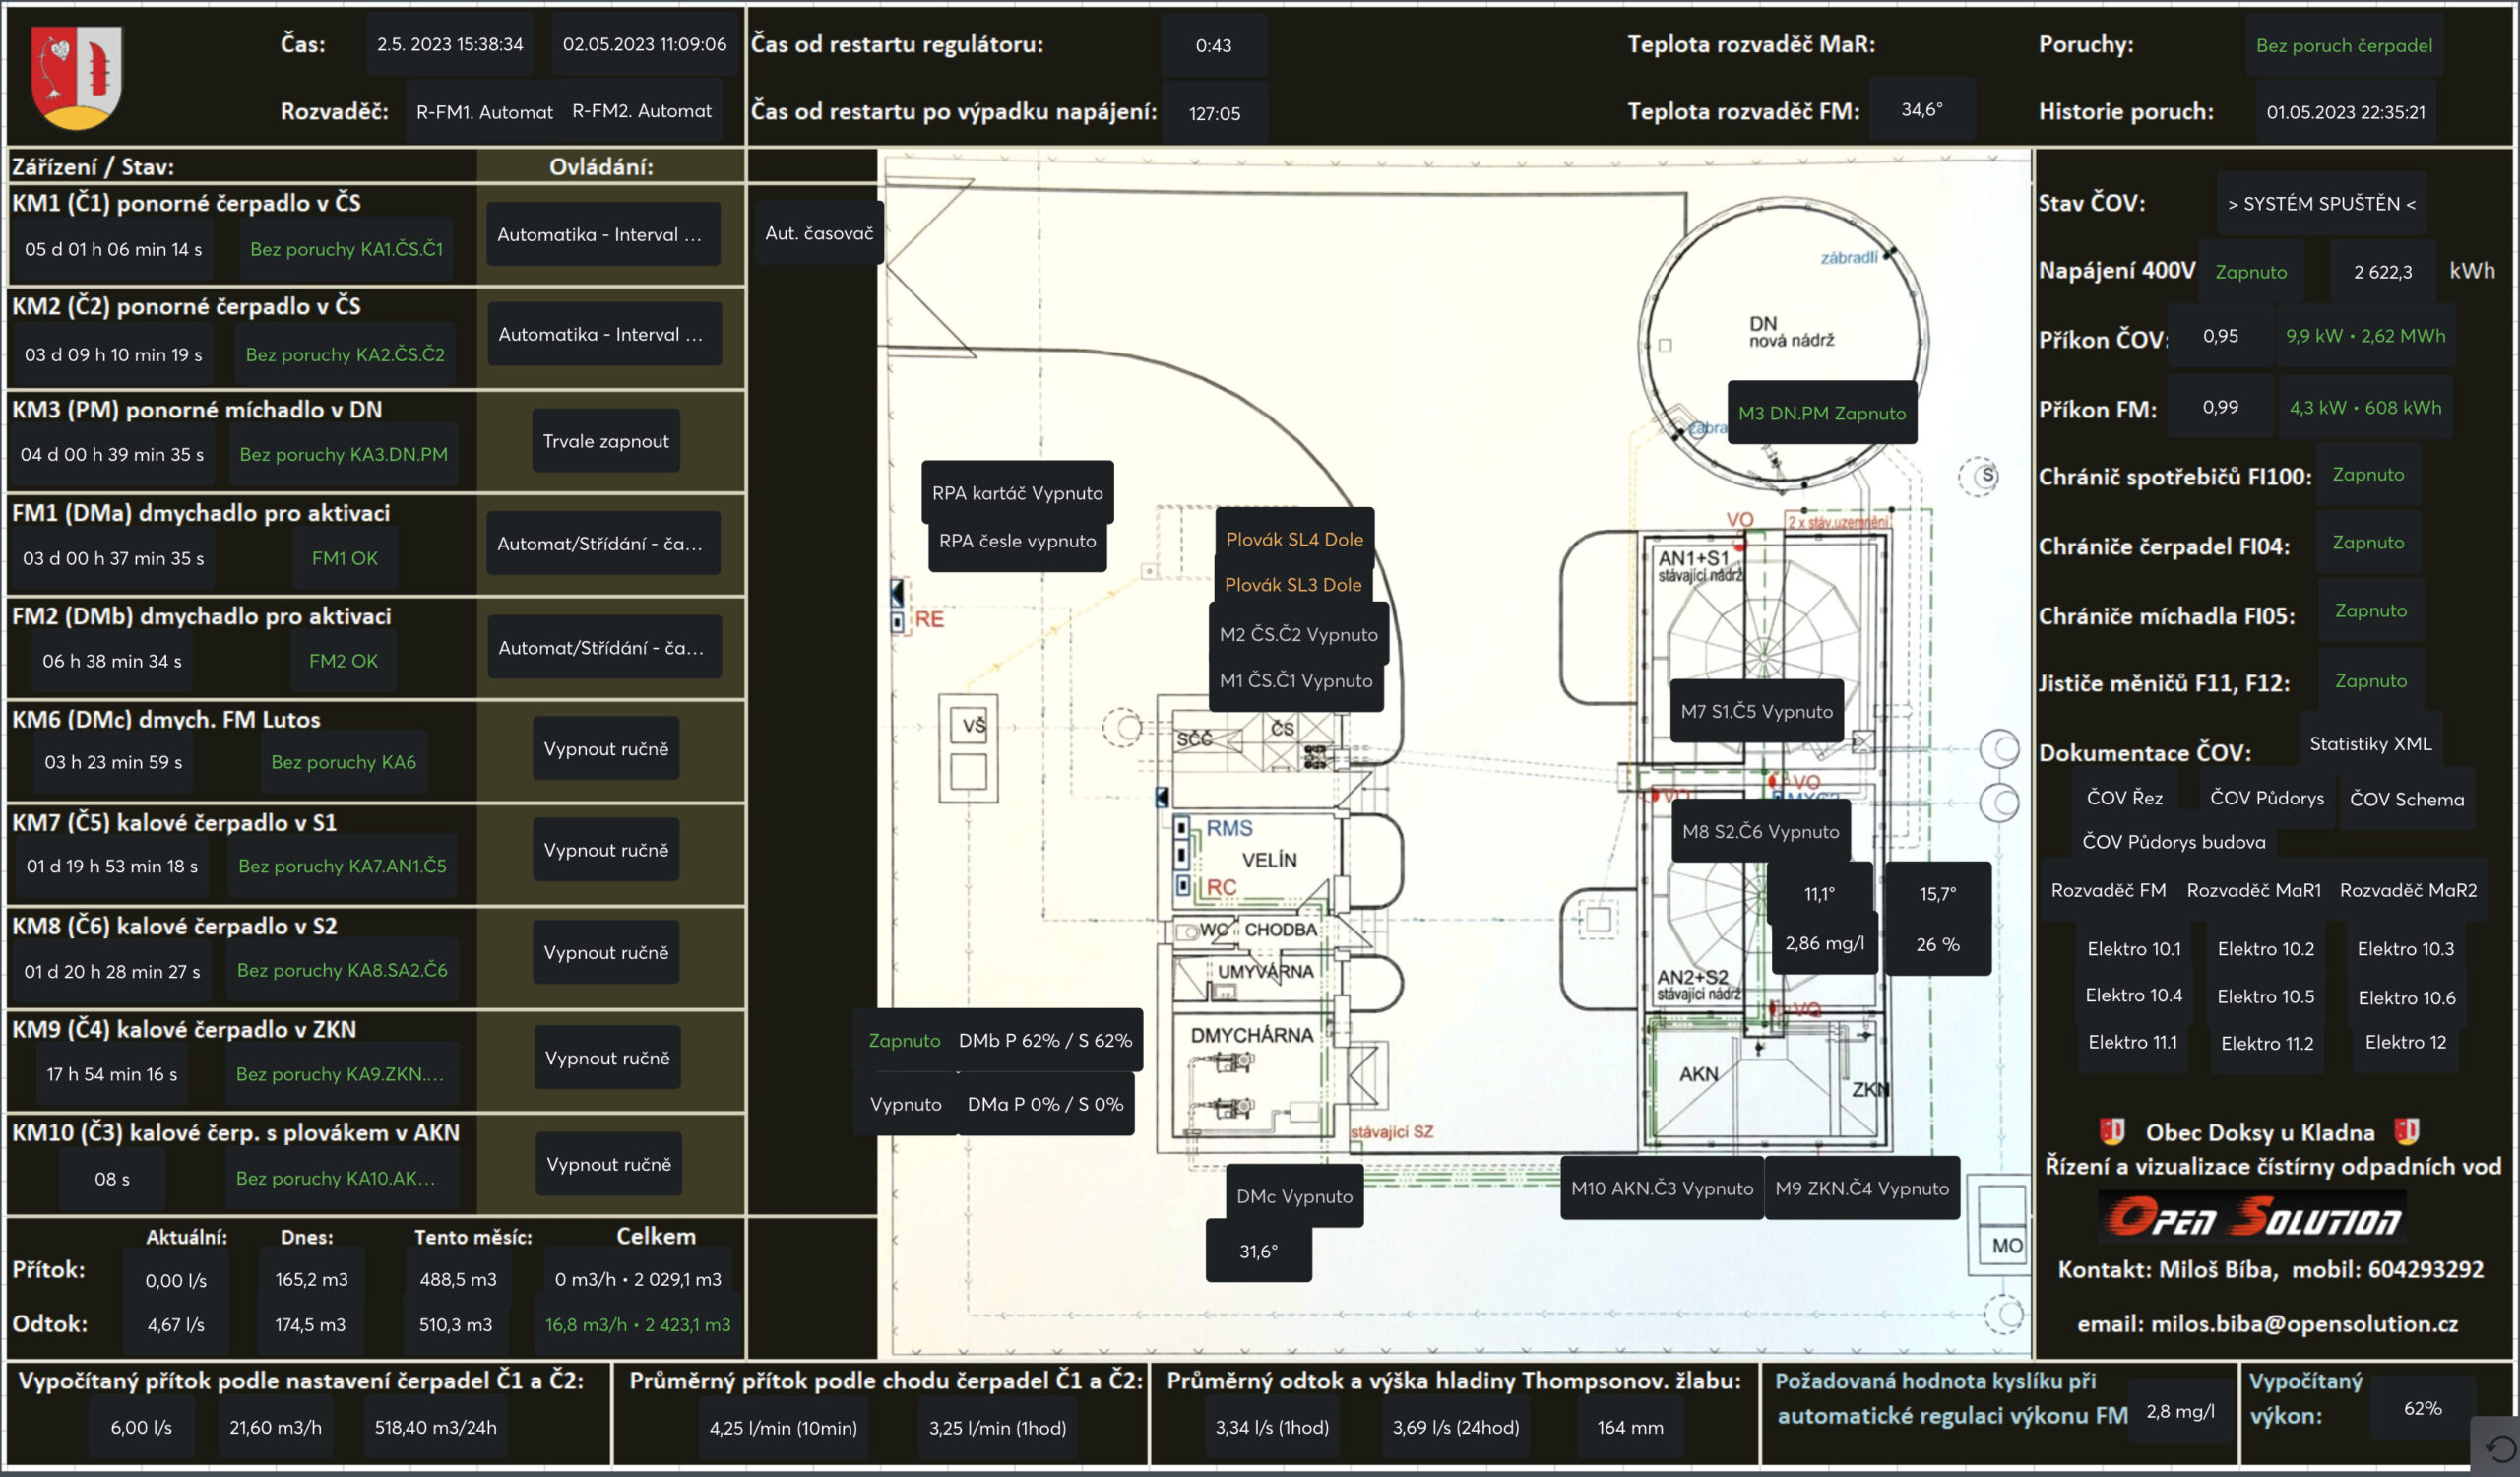This screenshot has height=1477, width=2520.
Task: Open ČOV Schema documentation
Action: point(2406,799)
